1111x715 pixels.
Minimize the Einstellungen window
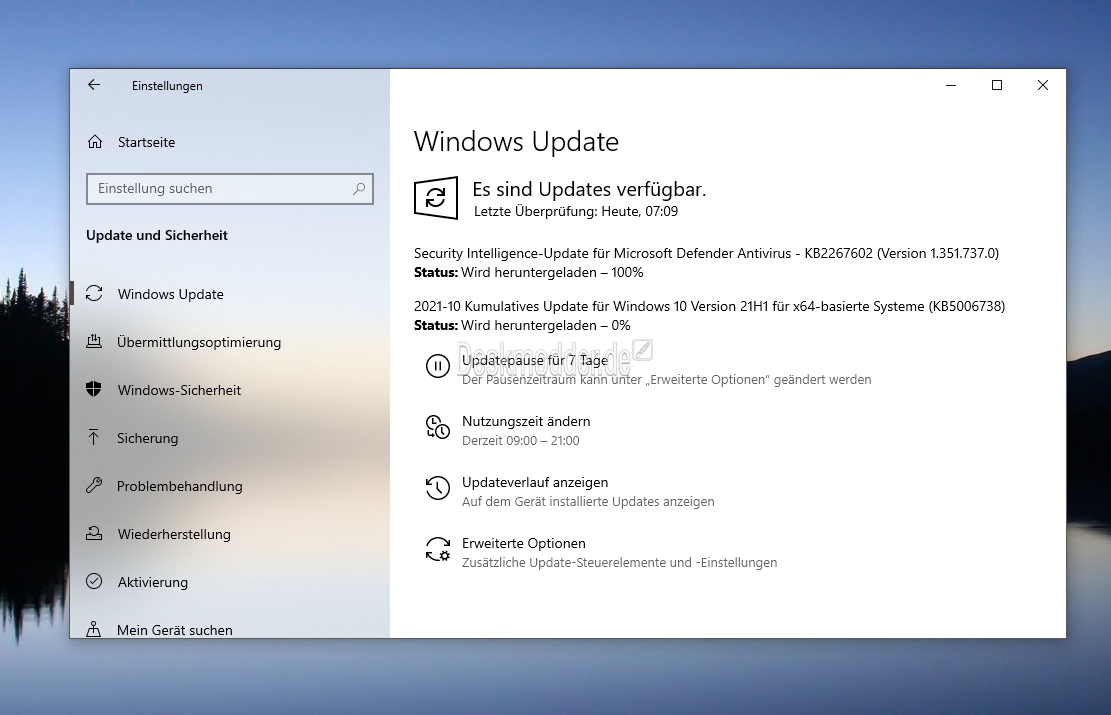pyautogui.click(x=951, y=85)
